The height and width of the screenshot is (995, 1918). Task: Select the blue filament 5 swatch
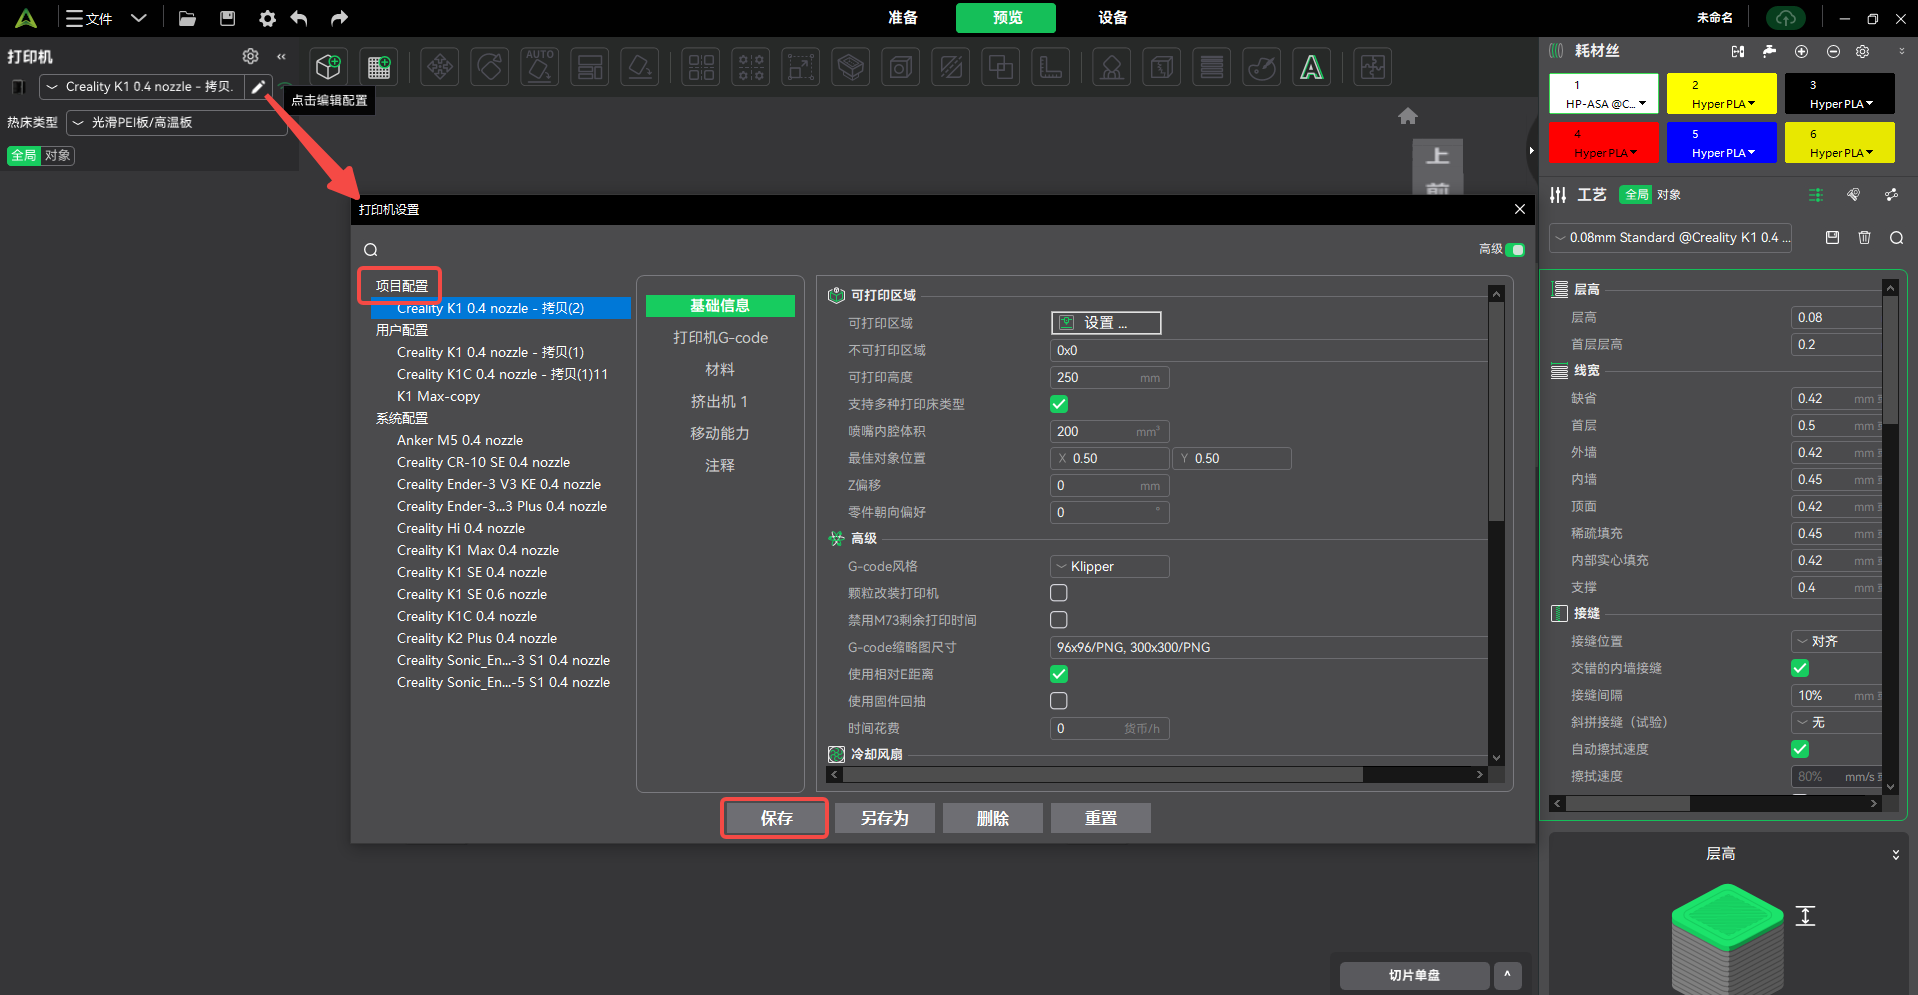[1722, 142]
